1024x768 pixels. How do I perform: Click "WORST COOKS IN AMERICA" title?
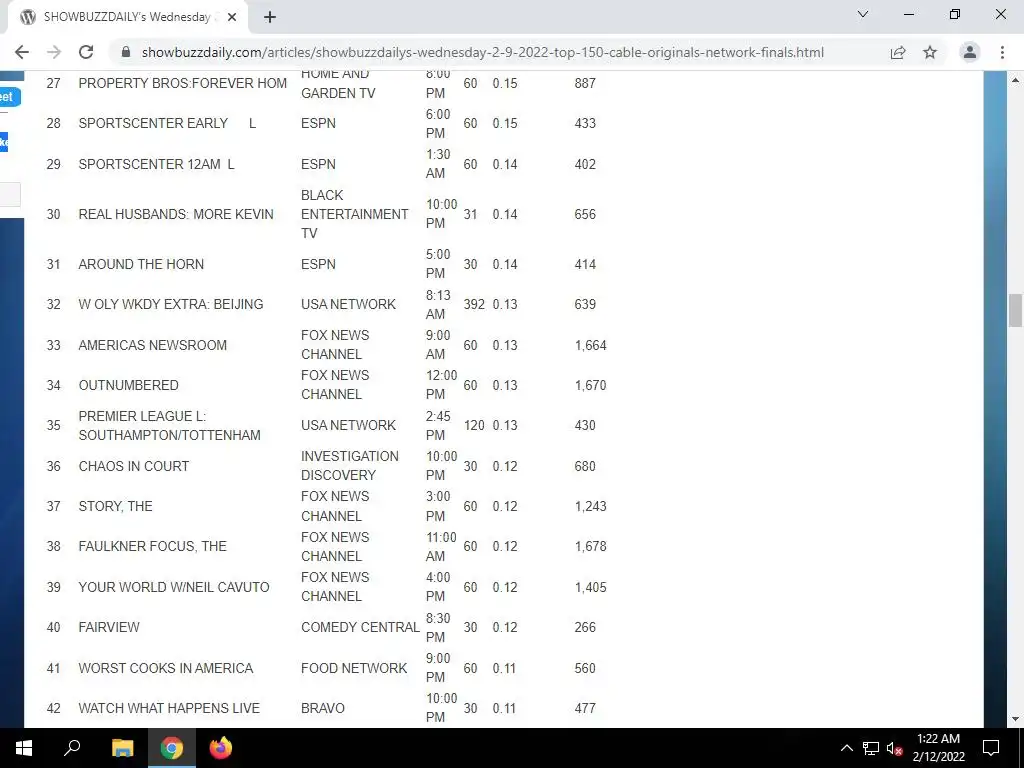point(165,668)
